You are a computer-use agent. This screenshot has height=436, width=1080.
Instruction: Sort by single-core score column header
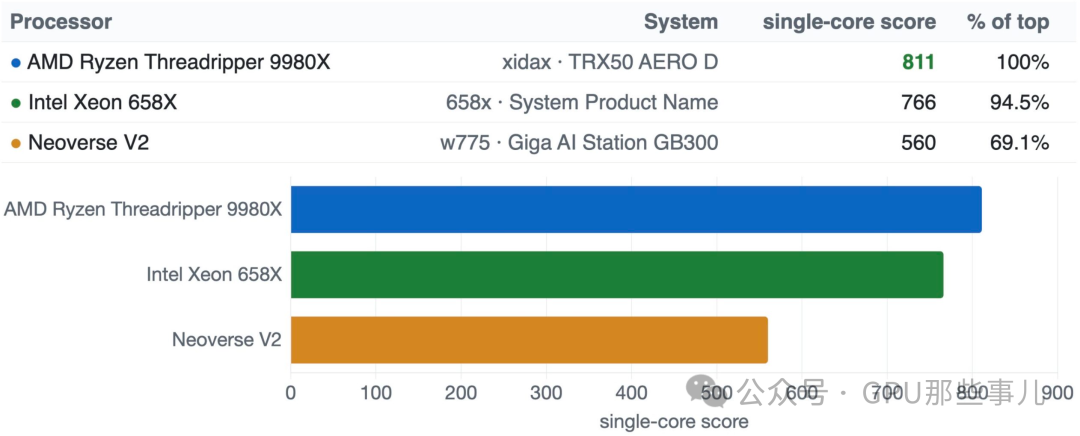tap(849, 22)
